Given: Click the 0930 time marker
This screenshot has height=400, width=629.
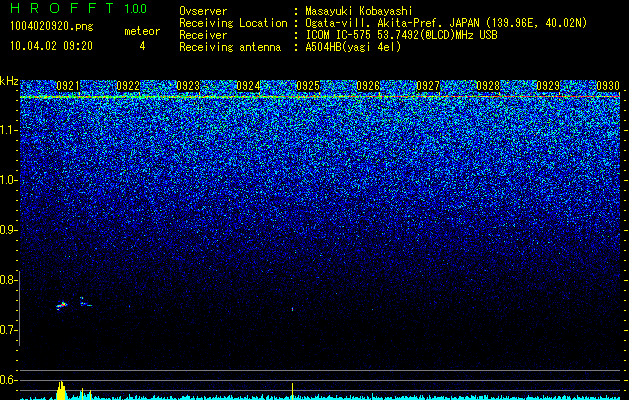Looking at the screenshot, I should click(608, 86).
